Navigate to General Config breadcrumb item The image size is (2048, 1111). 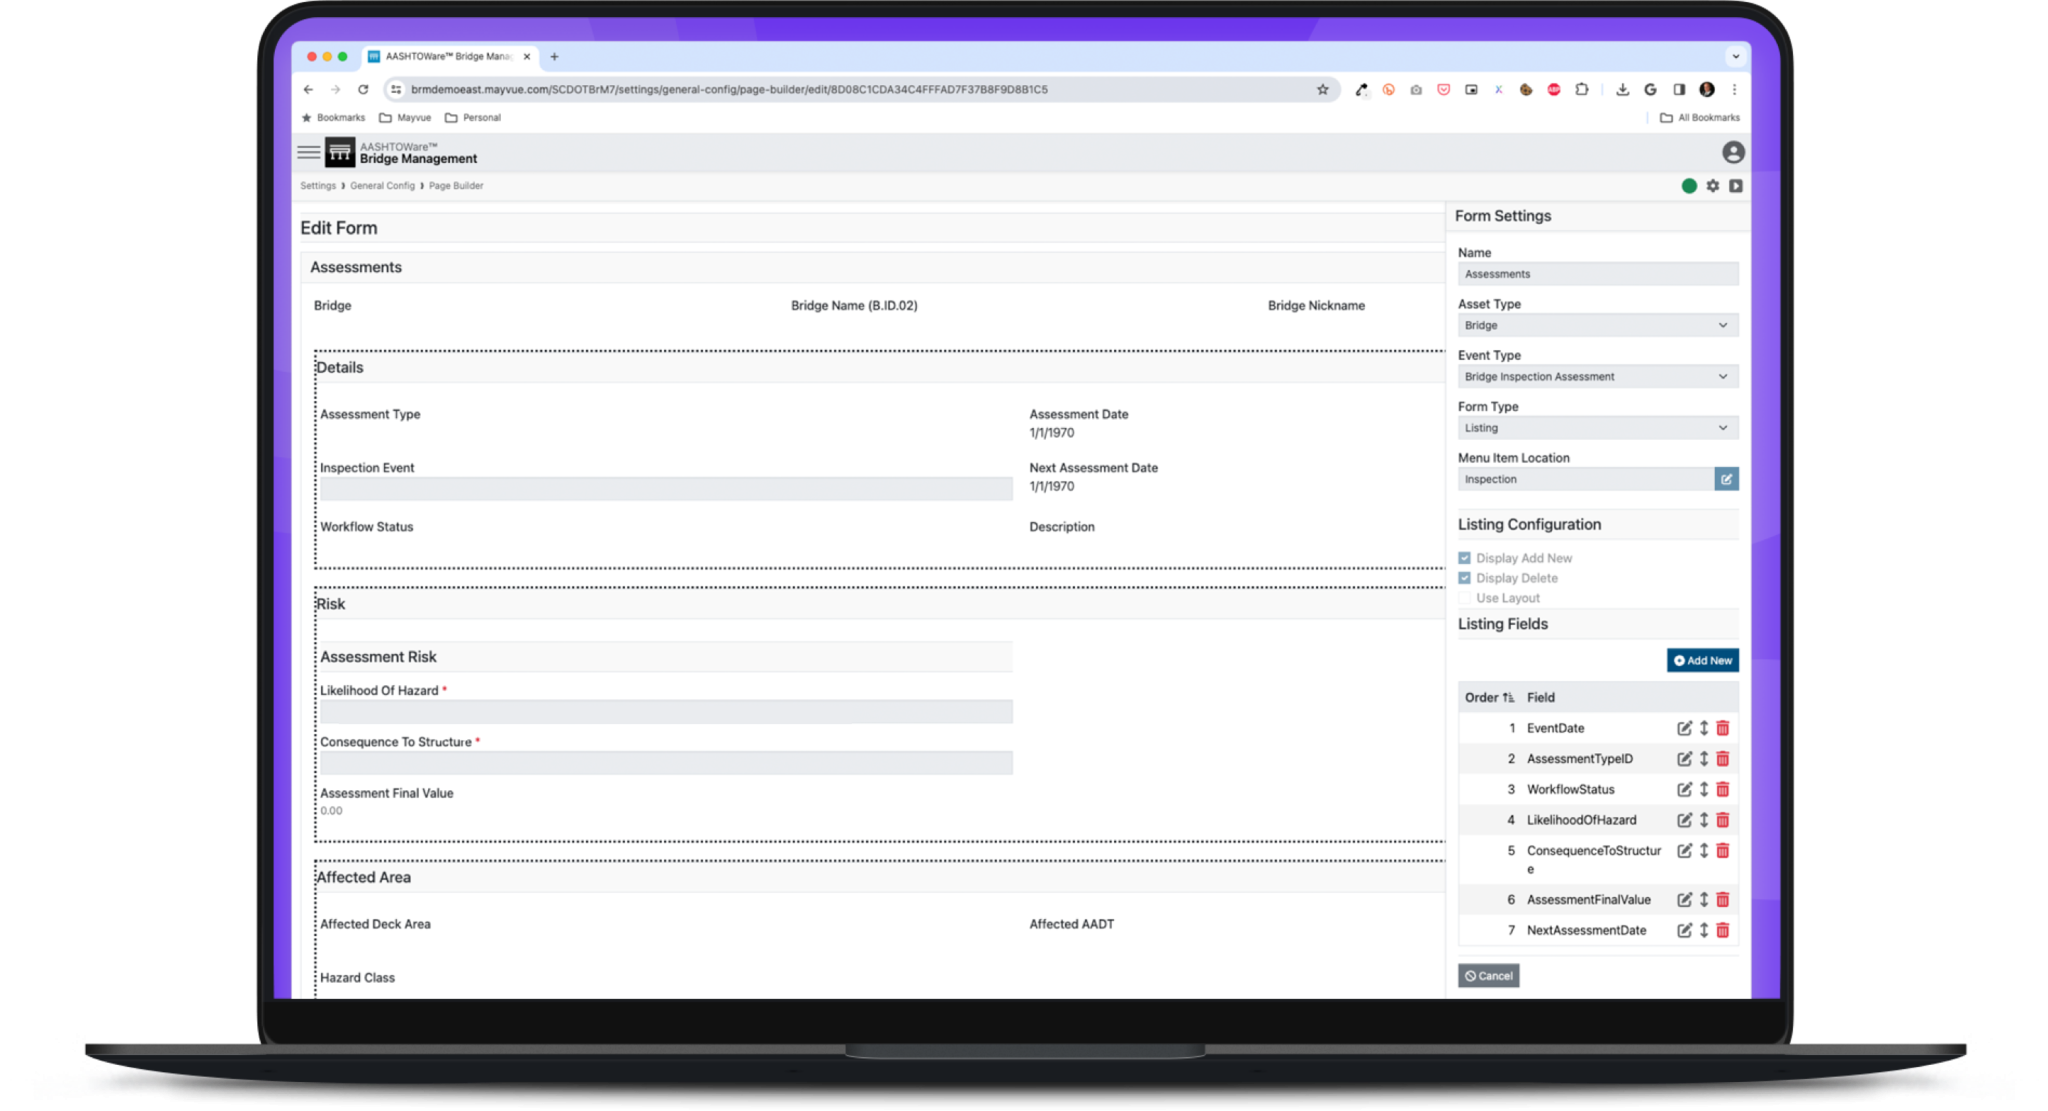(x=382, y=186)
